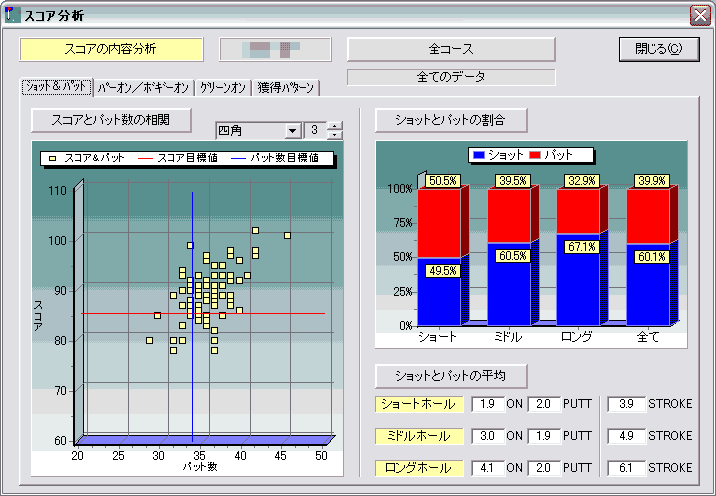Increase marker size with the up arrow
Screen dimensions: 716x496
(x=335, y=126)
